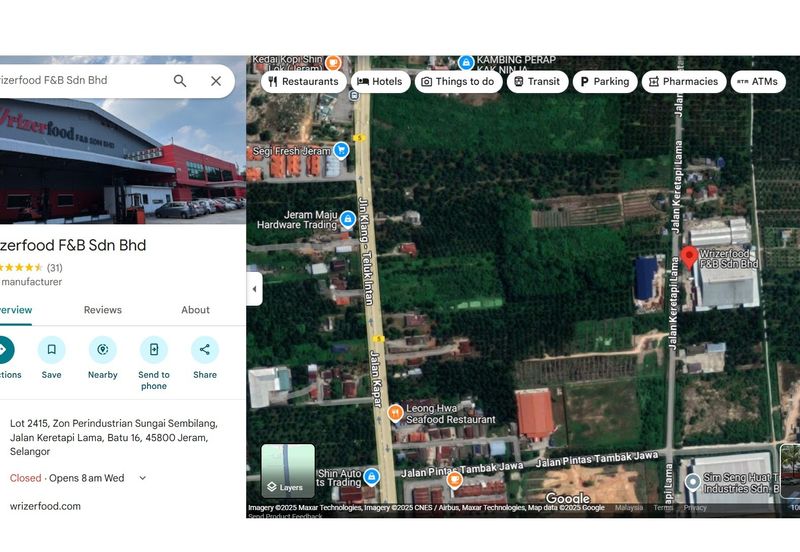This screenshot has width=800, height=552.
Task: Switch to the Reviews tab
Action: (103, 310)
